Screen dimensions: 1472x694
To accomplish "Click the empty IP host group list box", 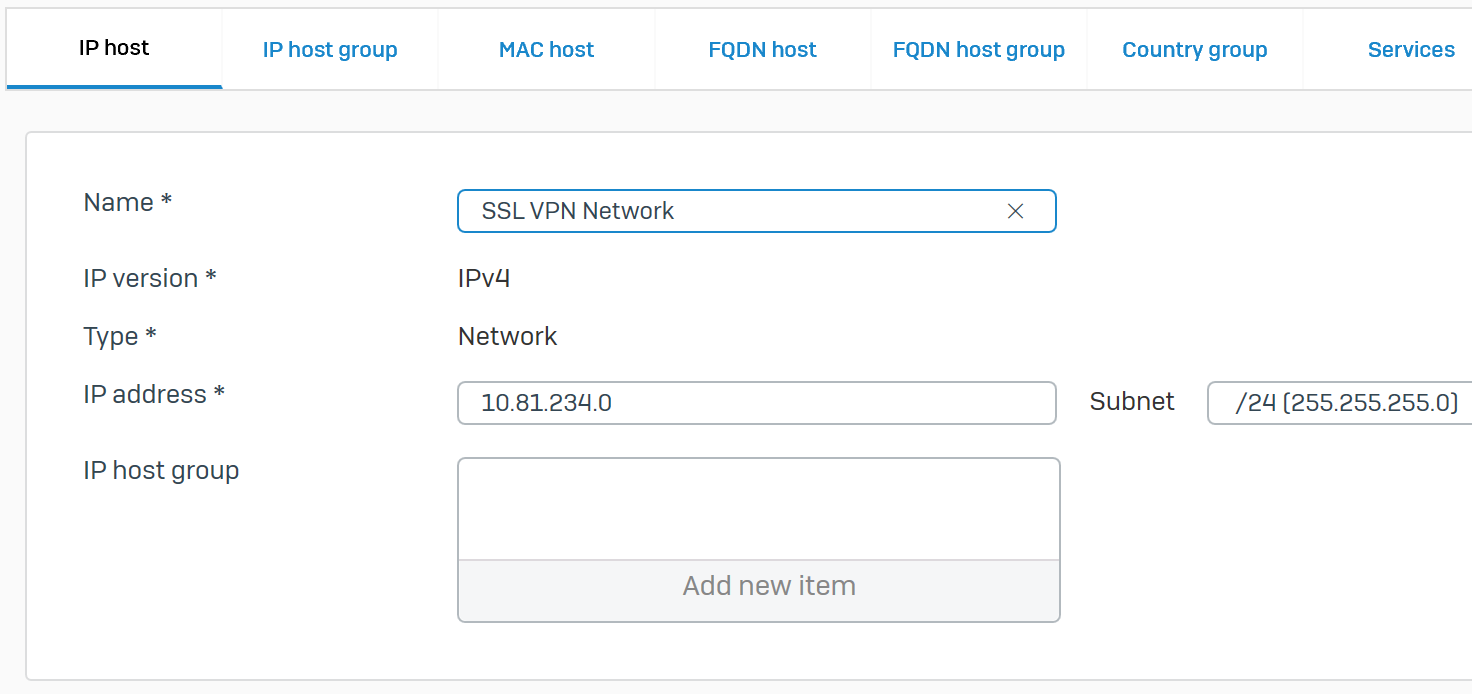I will (x=758, y=509).
